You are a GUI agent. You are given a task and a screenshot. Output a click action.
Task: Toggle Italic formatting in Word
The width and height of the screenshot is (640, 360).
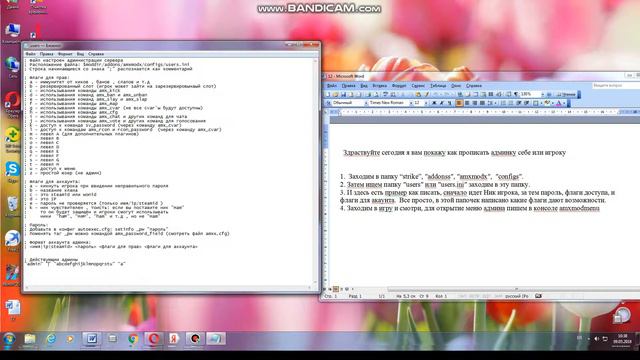coord(442,103)
